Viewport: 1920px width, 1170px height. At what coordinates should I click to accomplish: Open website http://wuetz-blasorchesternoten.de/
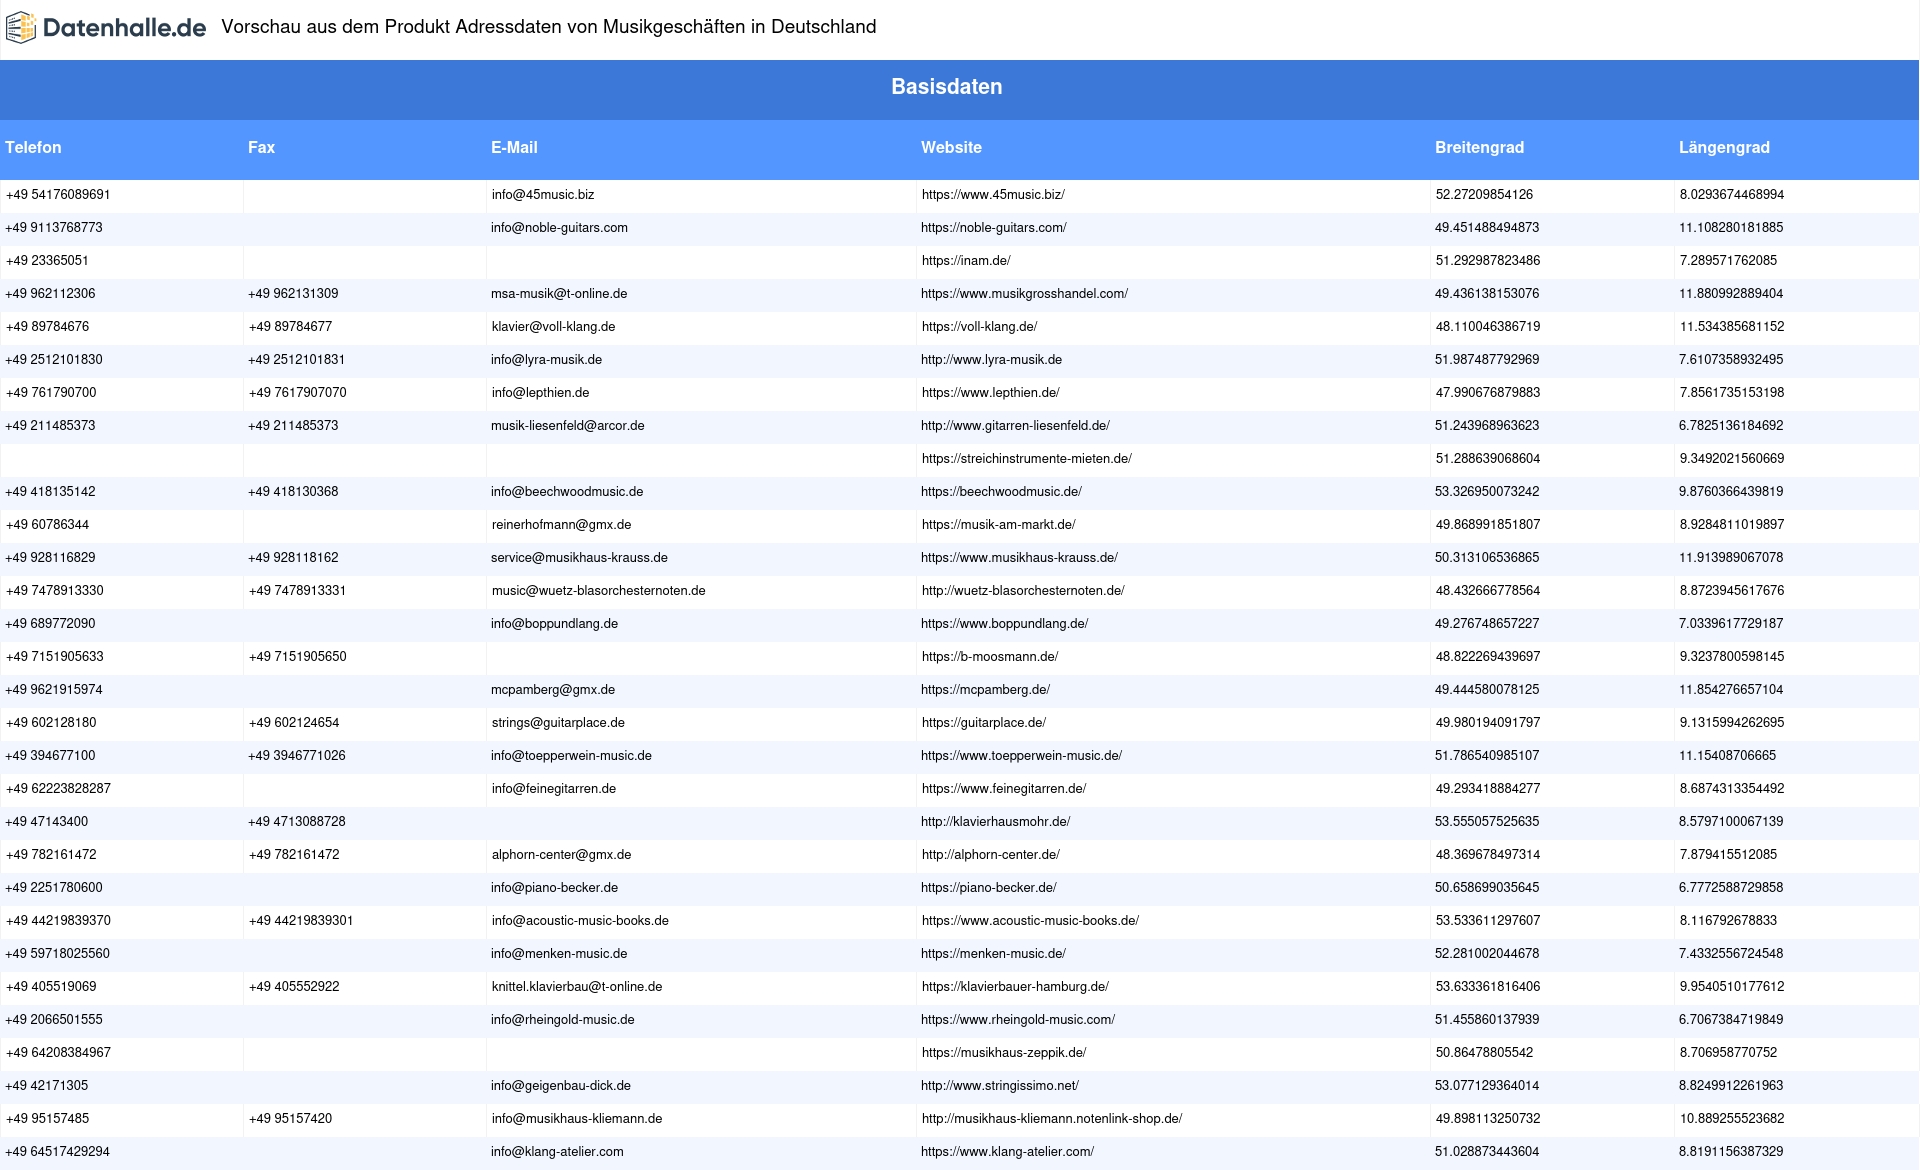[1023, 591]
